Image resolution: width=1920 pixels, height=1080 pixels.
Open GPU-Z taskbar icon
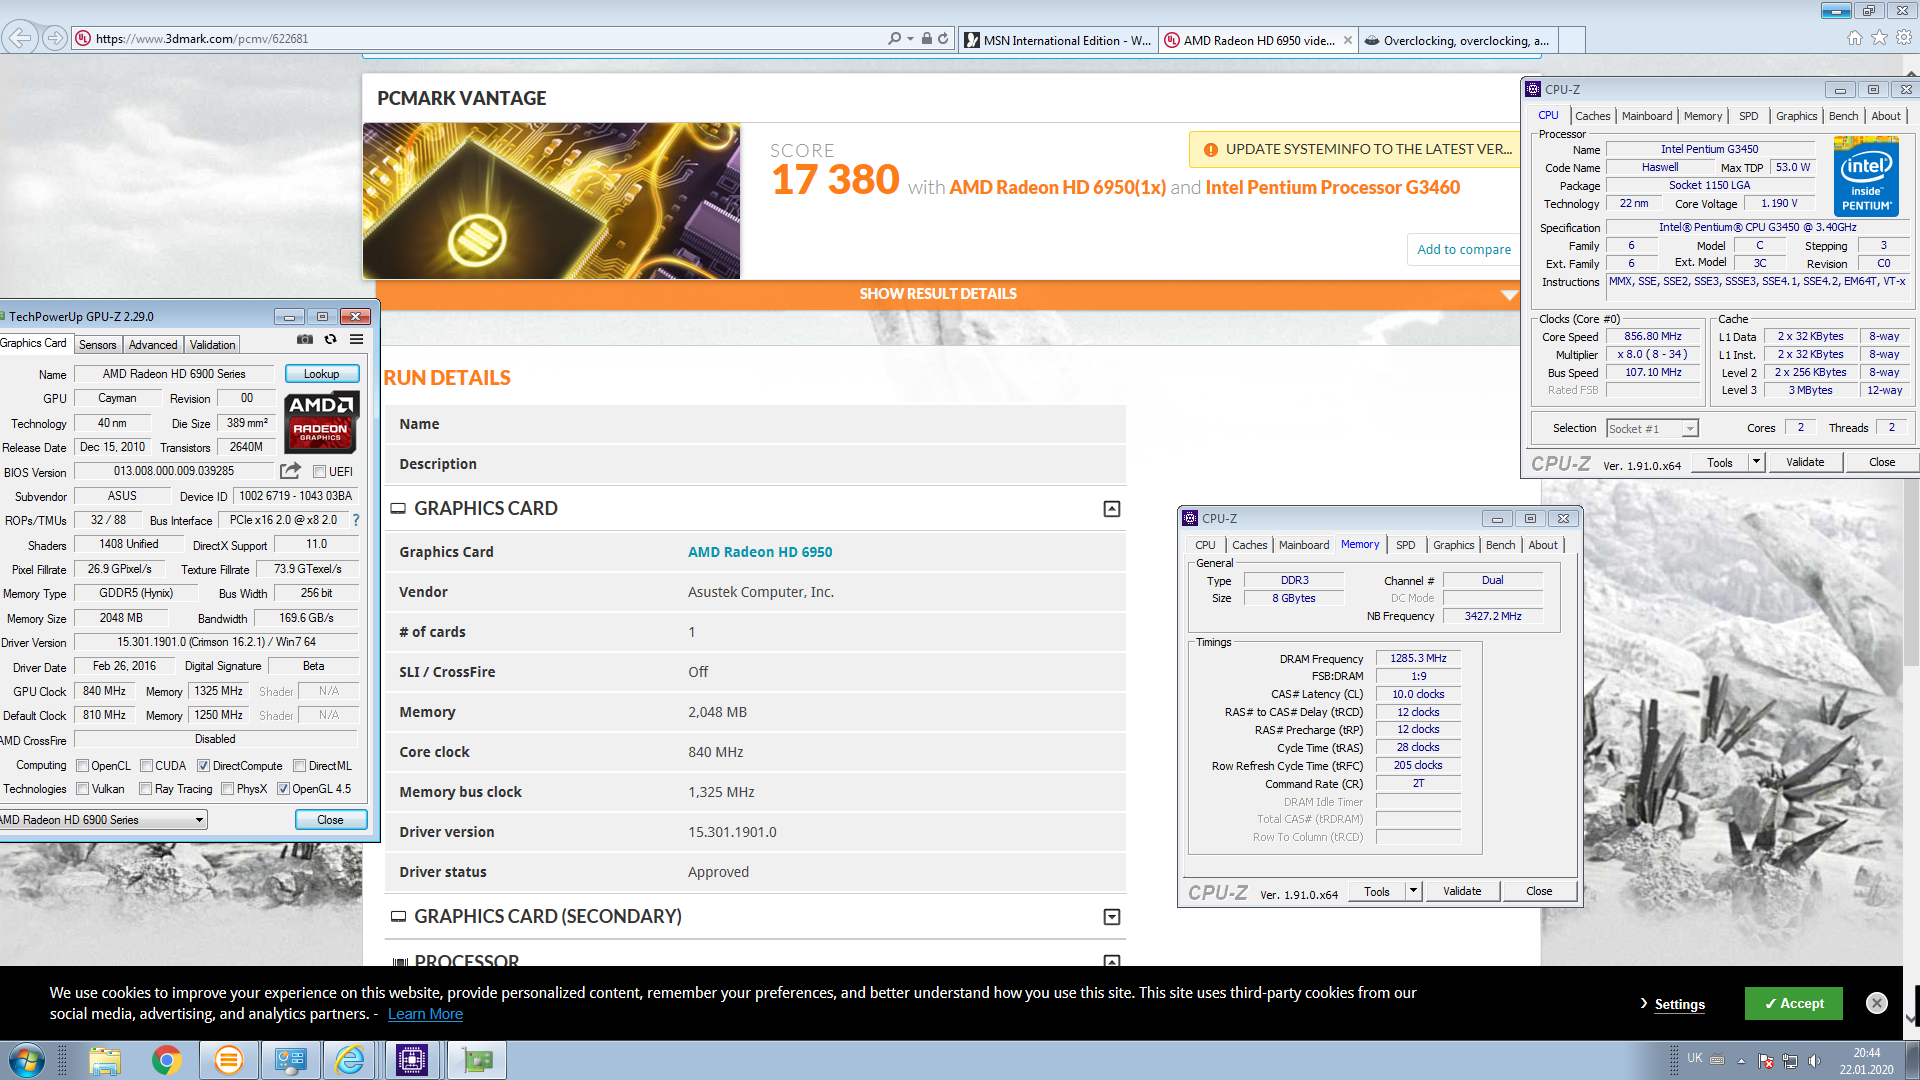[476, 1060]
